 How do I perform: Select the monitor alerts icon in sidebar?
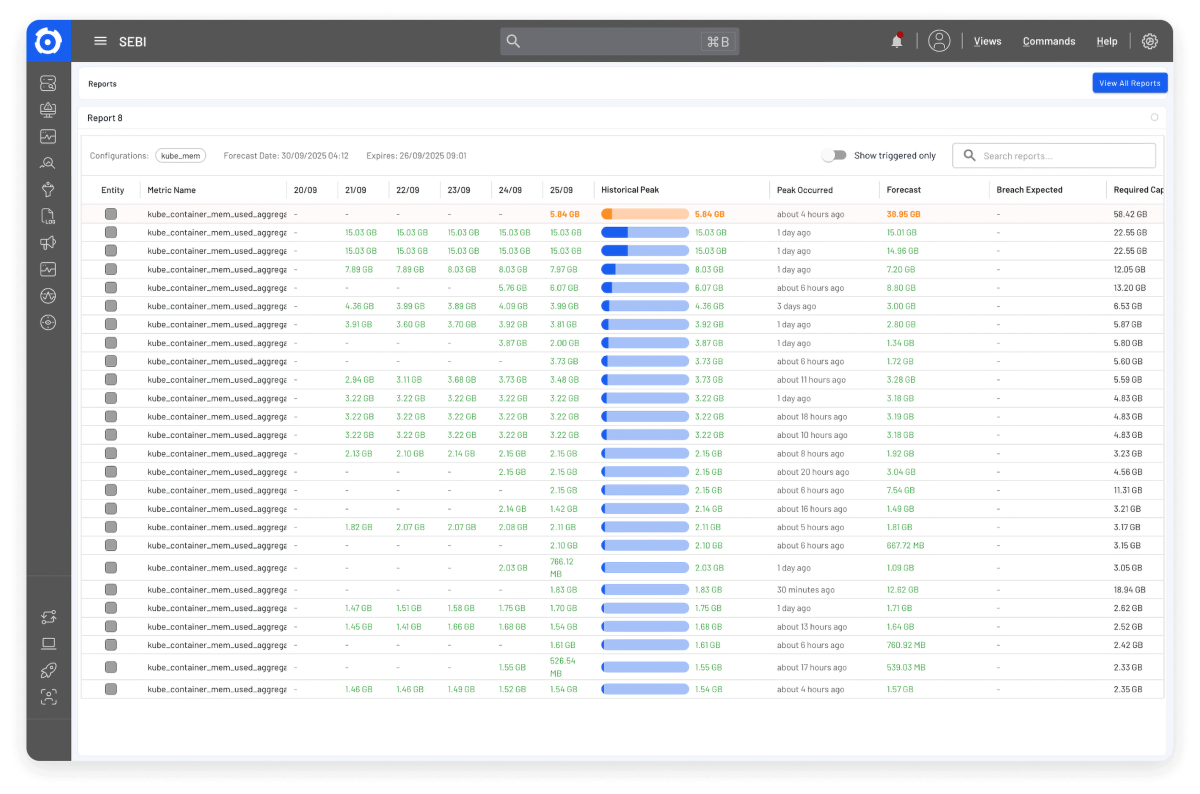48,110
